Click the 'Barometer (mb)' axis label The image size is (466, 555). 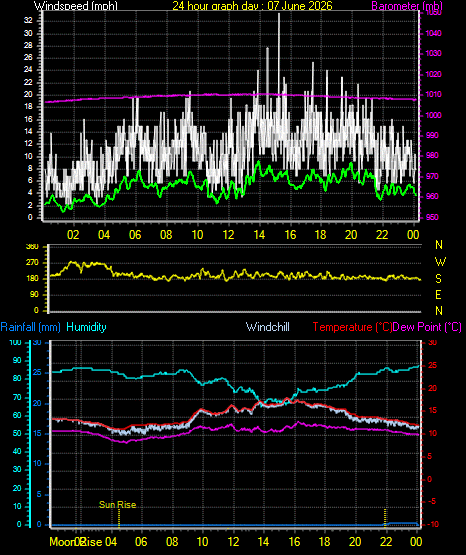point(407,6)
